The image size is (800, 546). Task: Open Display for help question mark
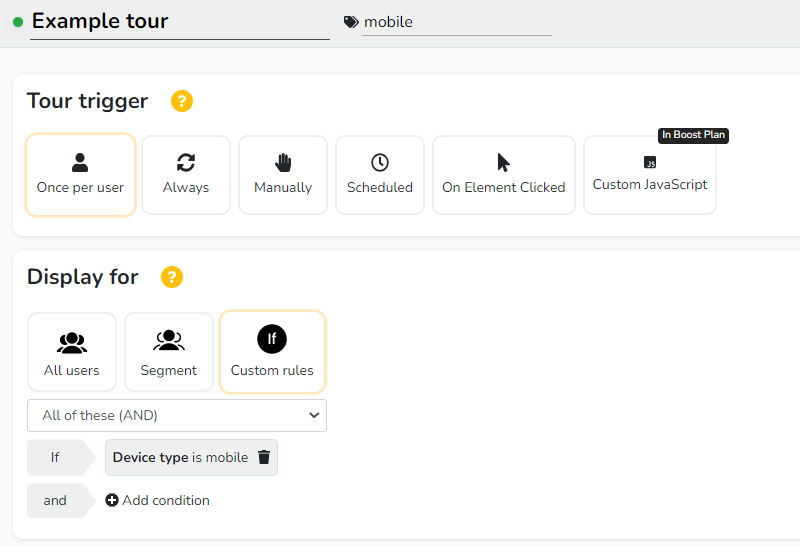pyautogui.click(x=172, y=277)
